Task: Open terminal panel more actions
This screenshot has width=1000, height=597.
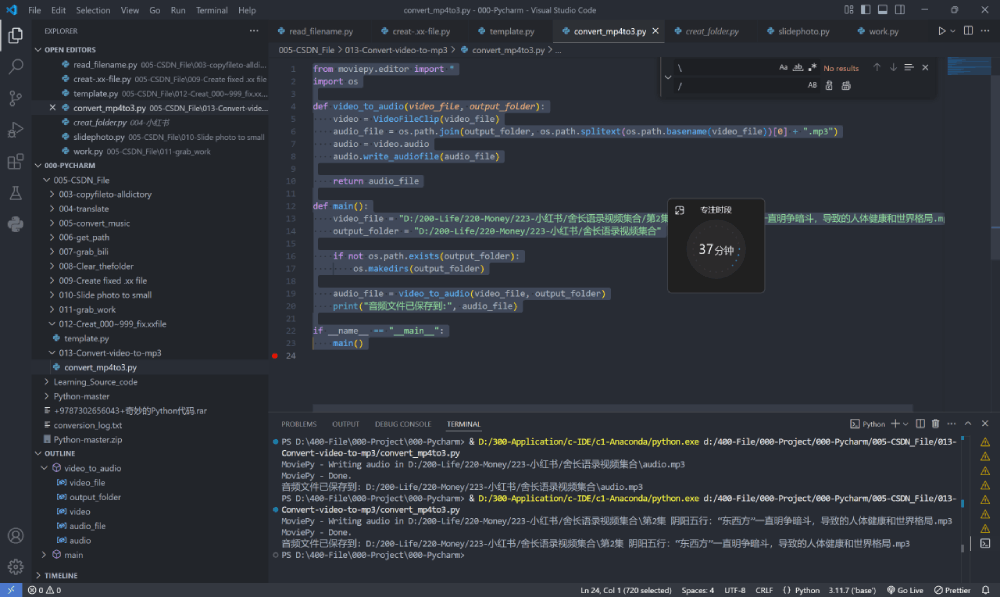Action: 952,424
